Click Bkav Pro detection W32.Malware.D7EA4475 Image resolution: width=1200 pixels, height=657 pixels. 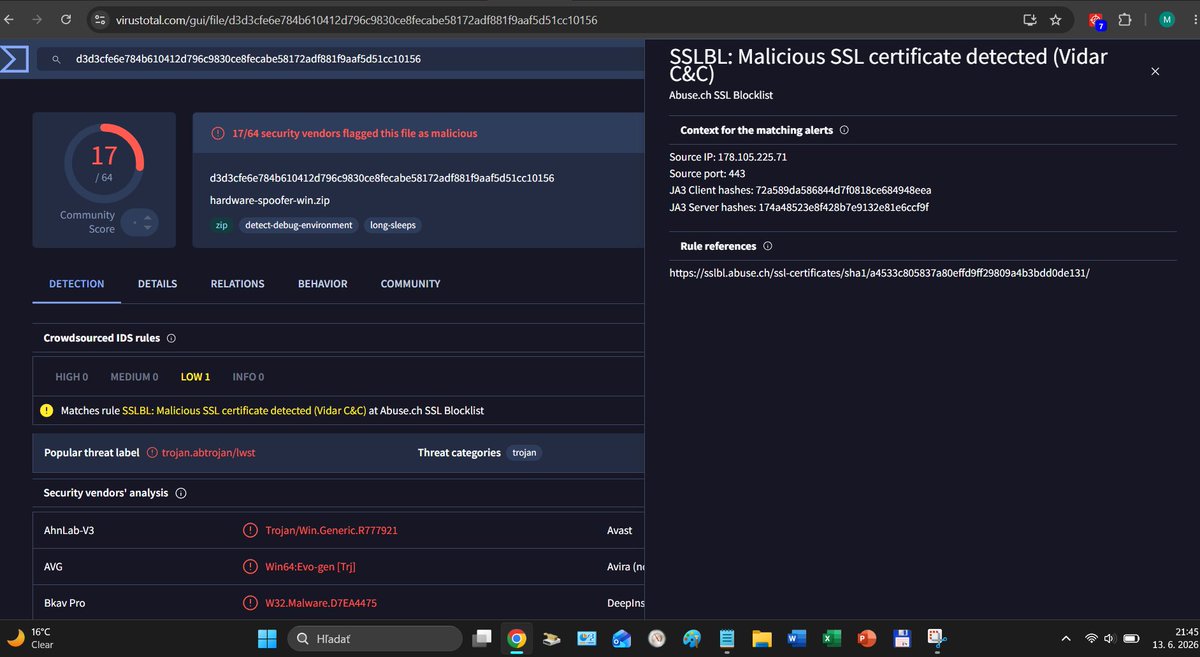[x=321, y=603]
